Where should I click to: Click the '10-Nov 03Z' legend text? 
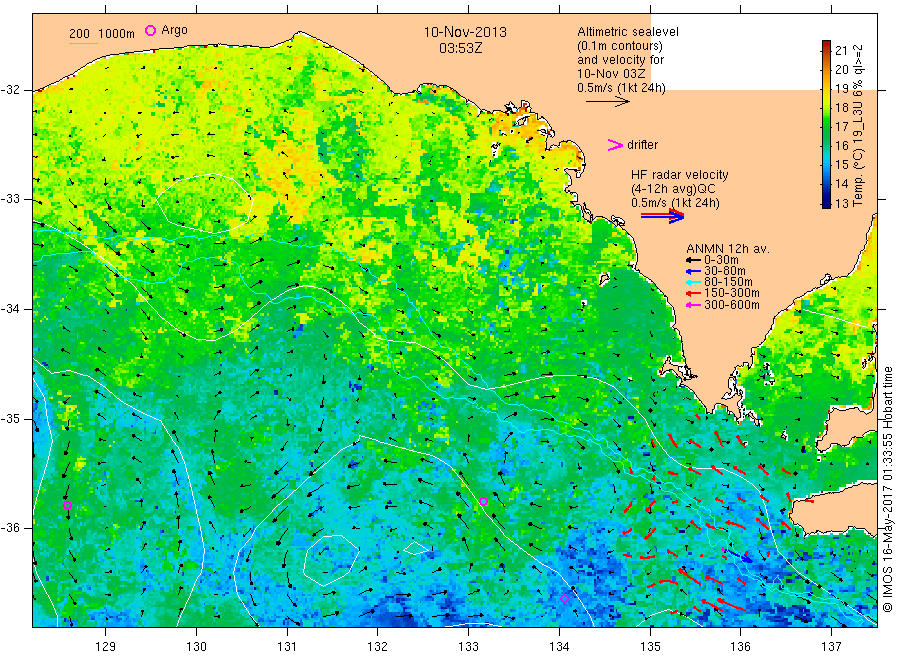click(x=611, y=74)
